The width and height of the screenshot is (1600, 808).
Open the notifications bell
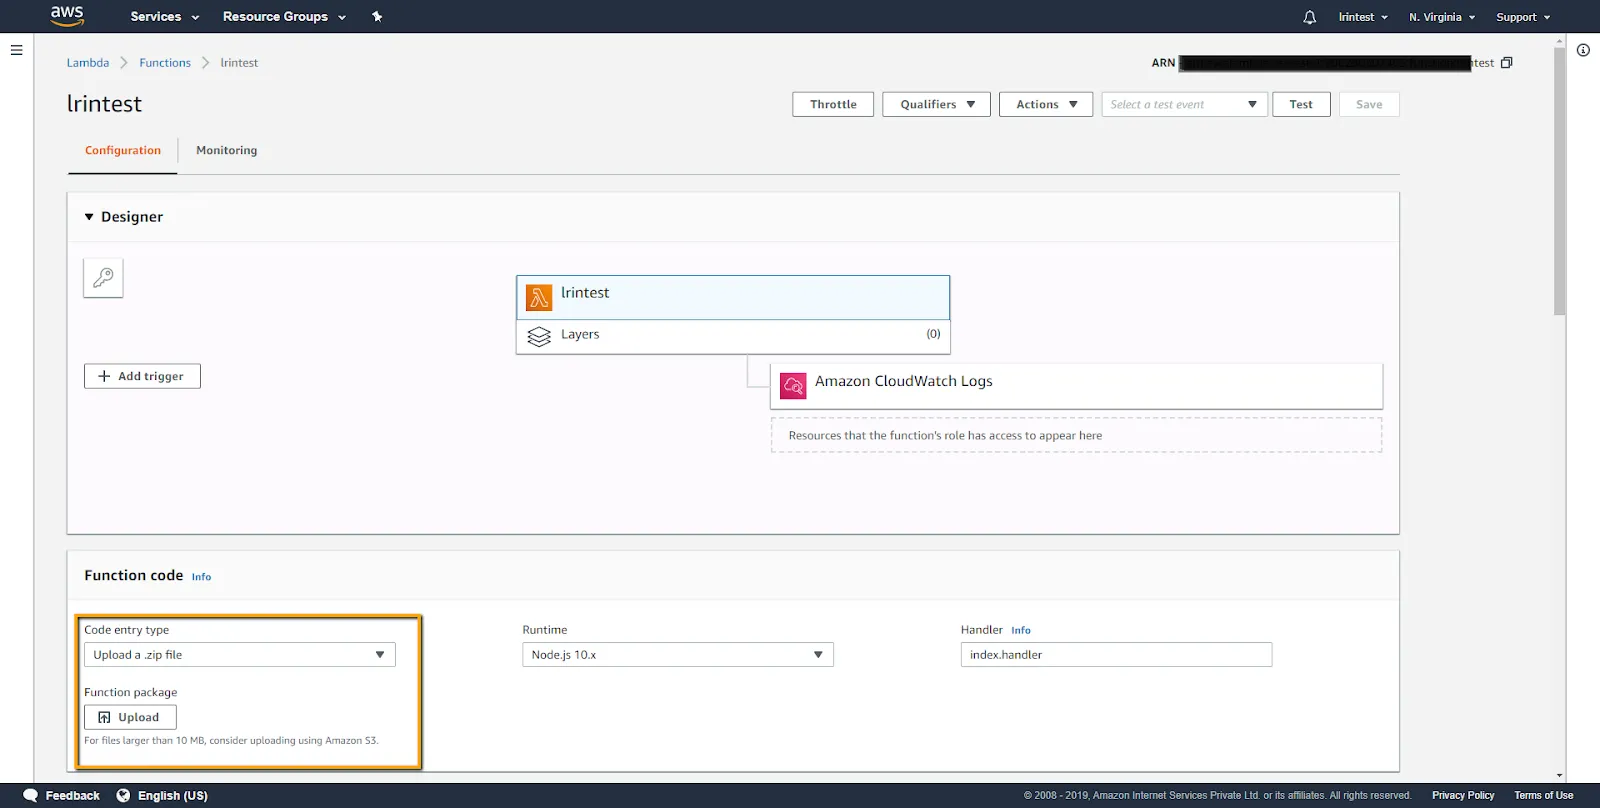click(1309, 17)
